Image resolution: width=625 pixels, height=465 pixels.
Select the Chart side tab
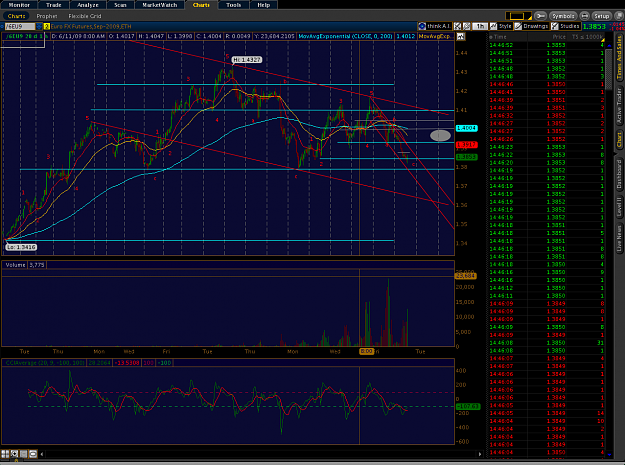point(619,140)
